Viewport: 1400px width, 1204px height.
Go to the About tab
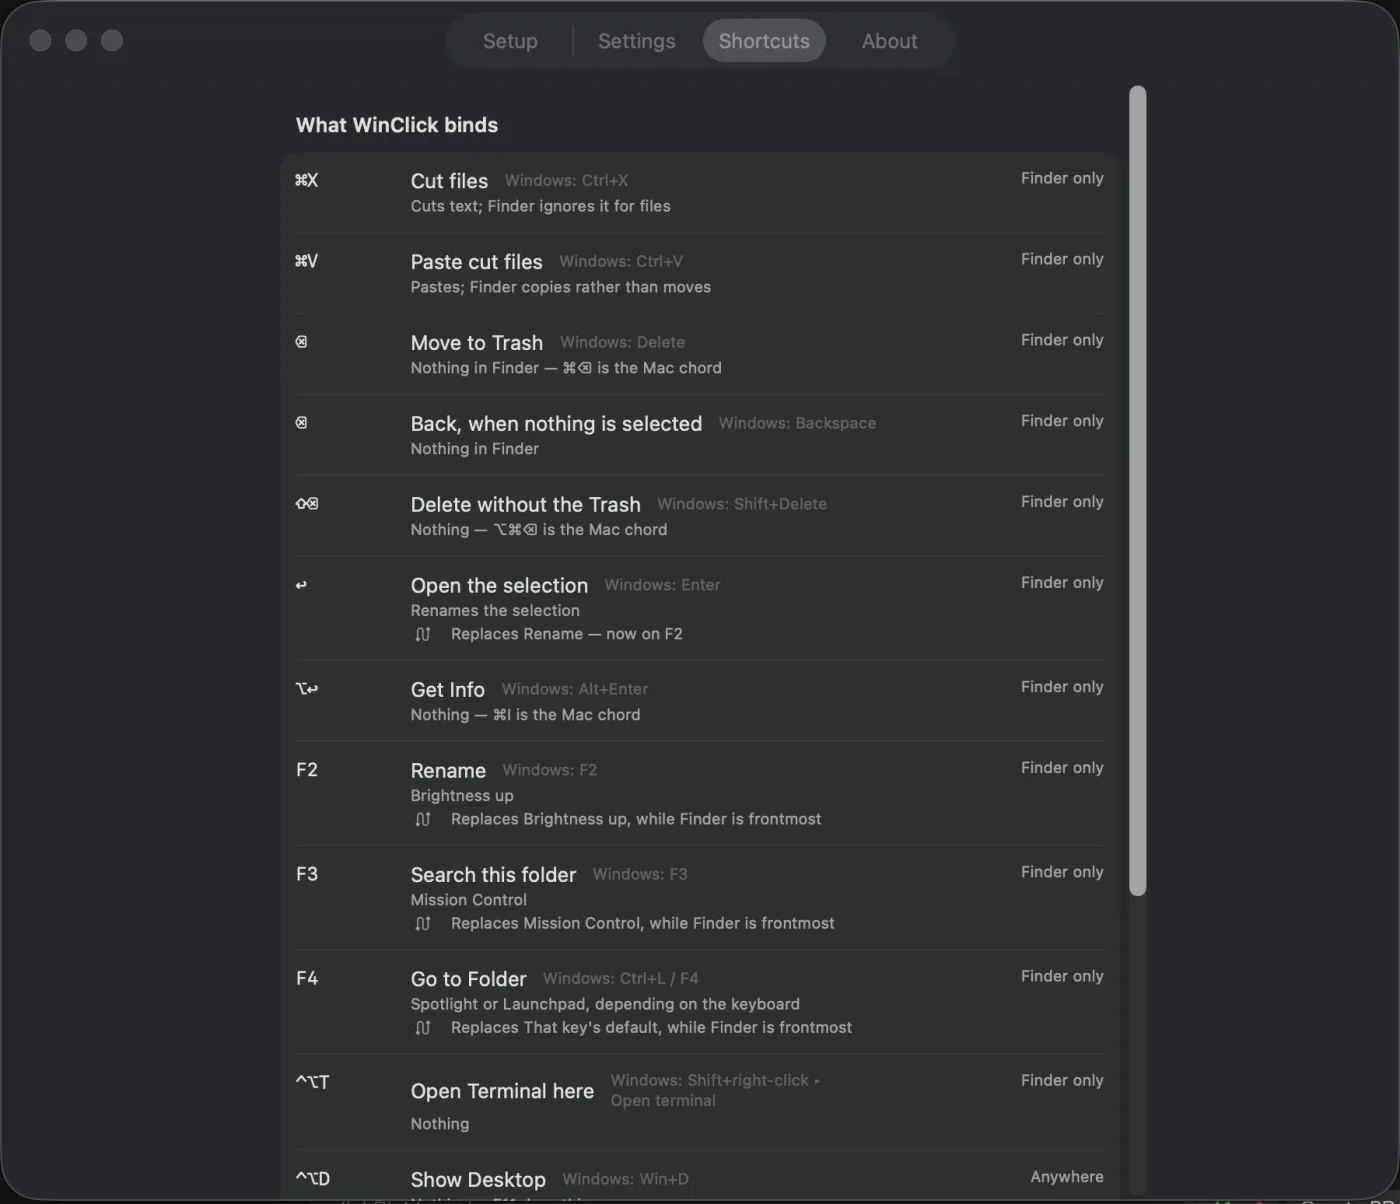pyautogui.click(x=889, y=41)
